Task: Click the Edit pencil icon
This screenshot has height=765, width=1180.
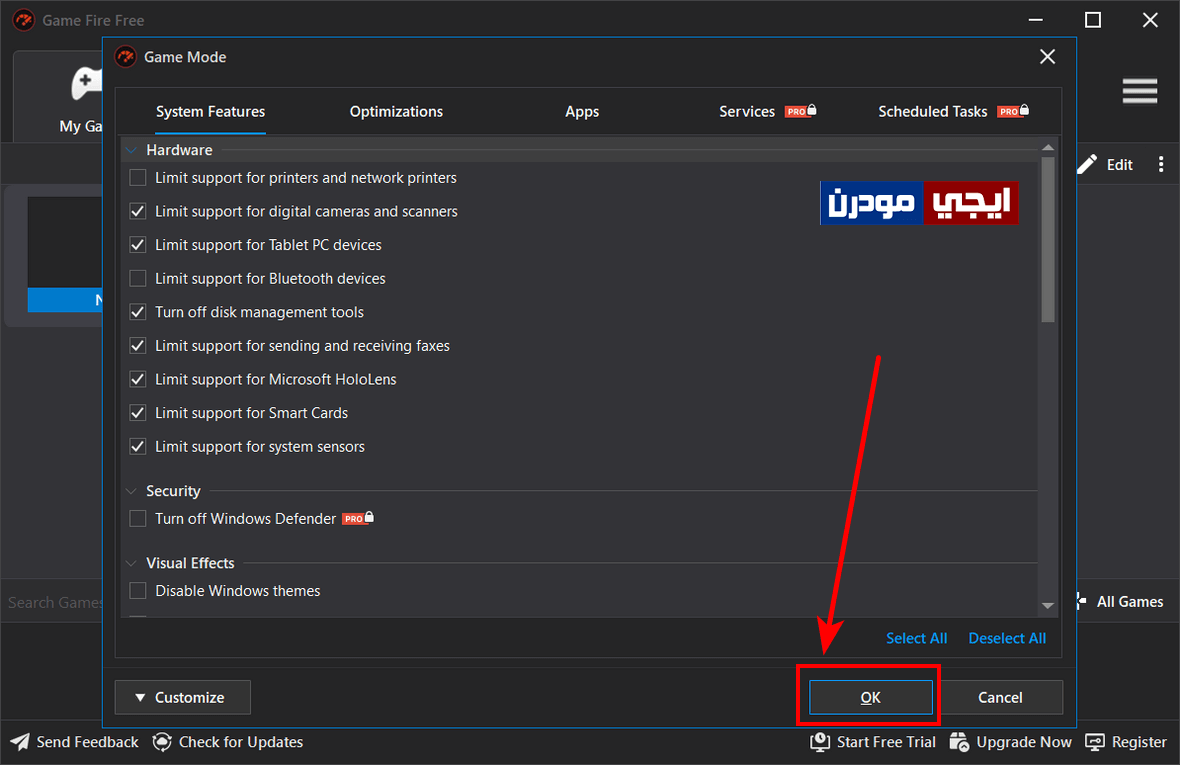Action: (1087, 165)
